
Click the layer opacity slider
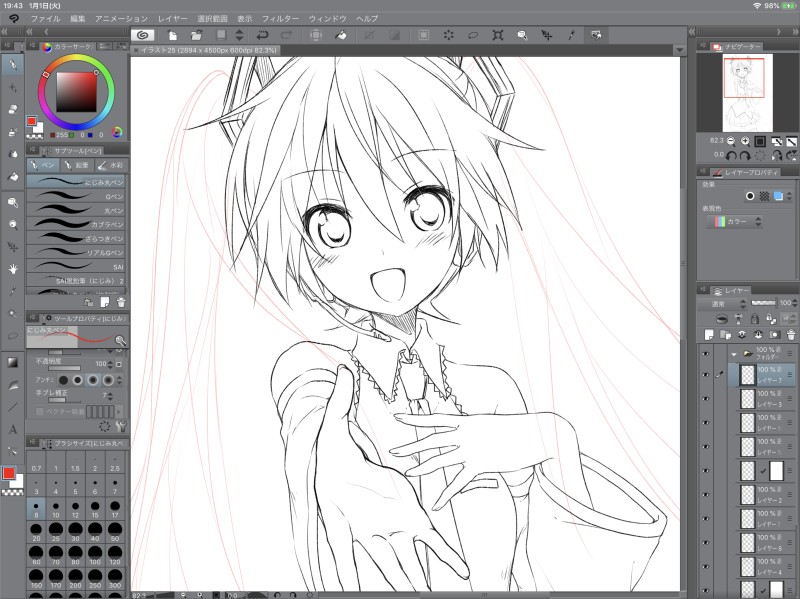[x=764, y=303]
